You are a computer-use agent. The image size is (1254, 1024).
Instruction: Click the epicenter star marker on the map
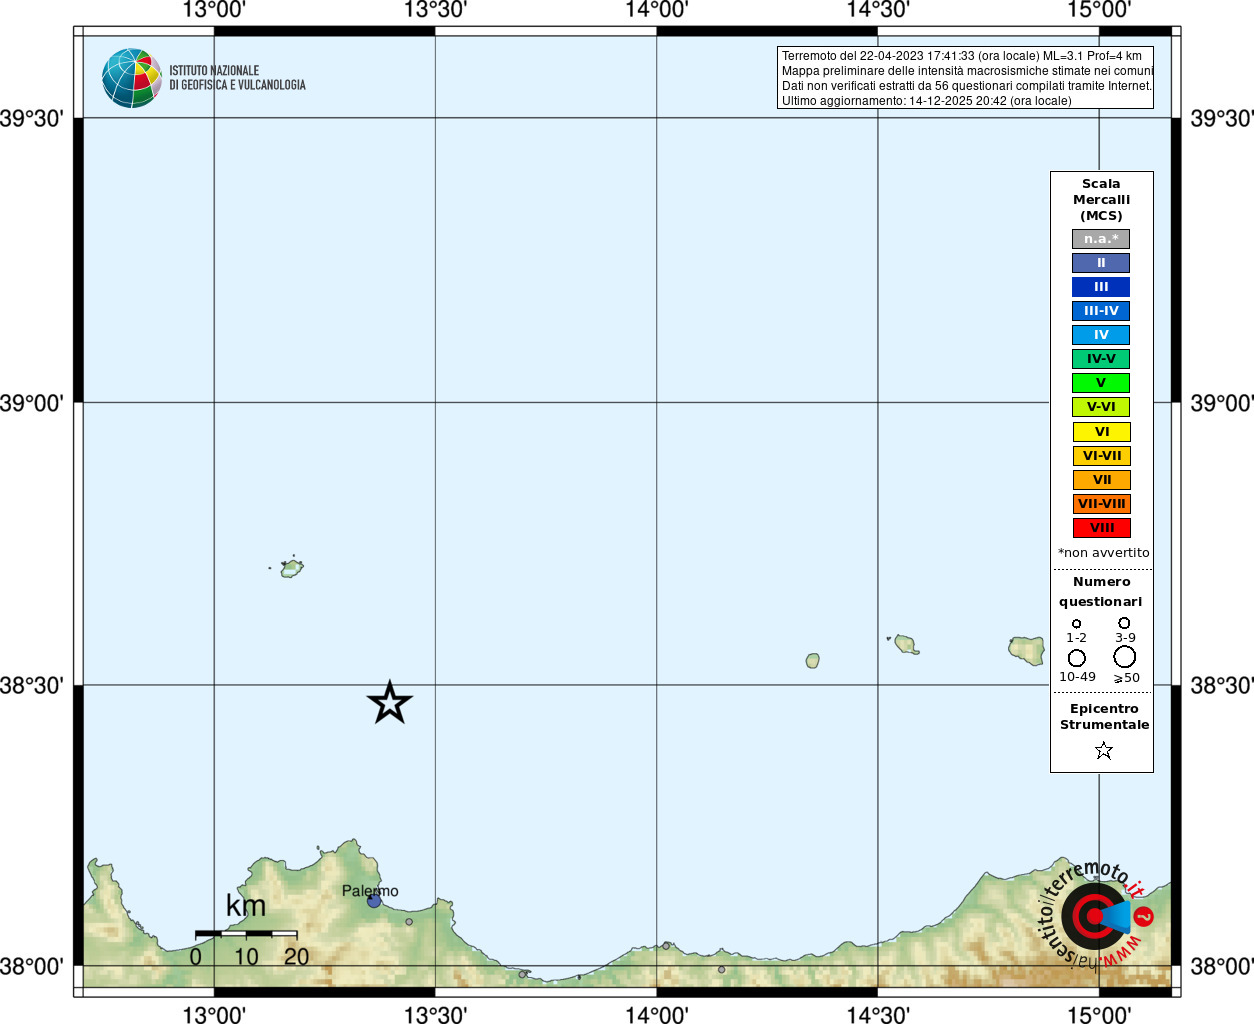coord(390,702)
